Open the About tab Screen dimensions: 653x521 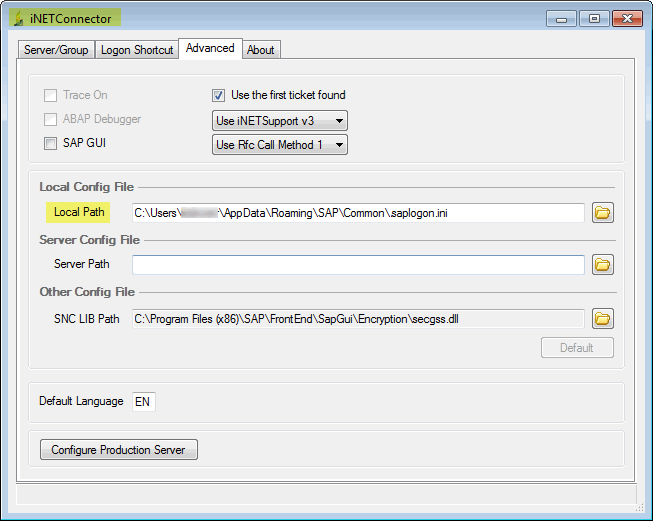pos(261,50)
